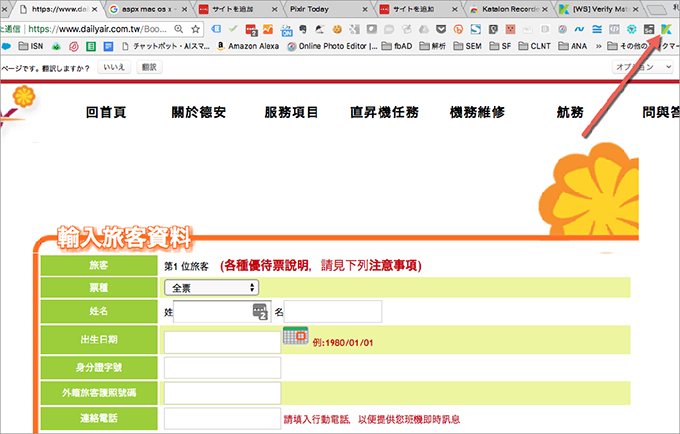Viewport: 680px width, 434px height.
Task: Click the Katalon Recorder extension icon
Action: (x=661, y=28)
